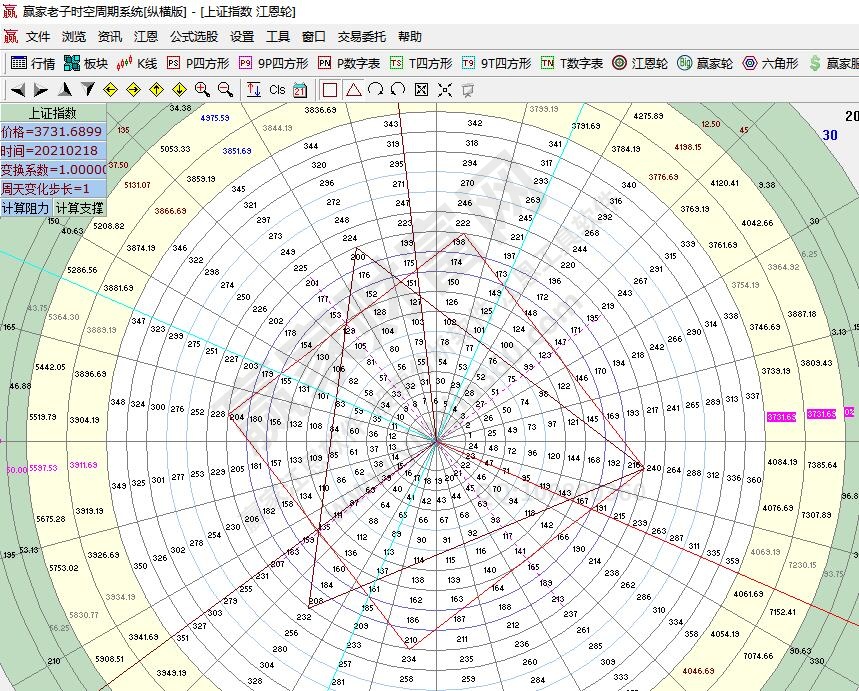The width and height of the screenshot is (859, 691).
Task: Click the yellow up arrow diamond icon
Action: point(157,89)
